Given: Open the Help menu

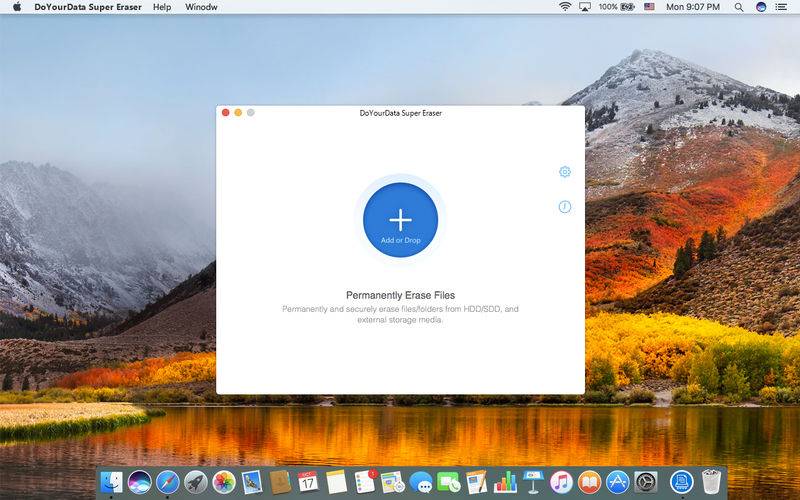Looking at the screenshot, I should (162, 7).
